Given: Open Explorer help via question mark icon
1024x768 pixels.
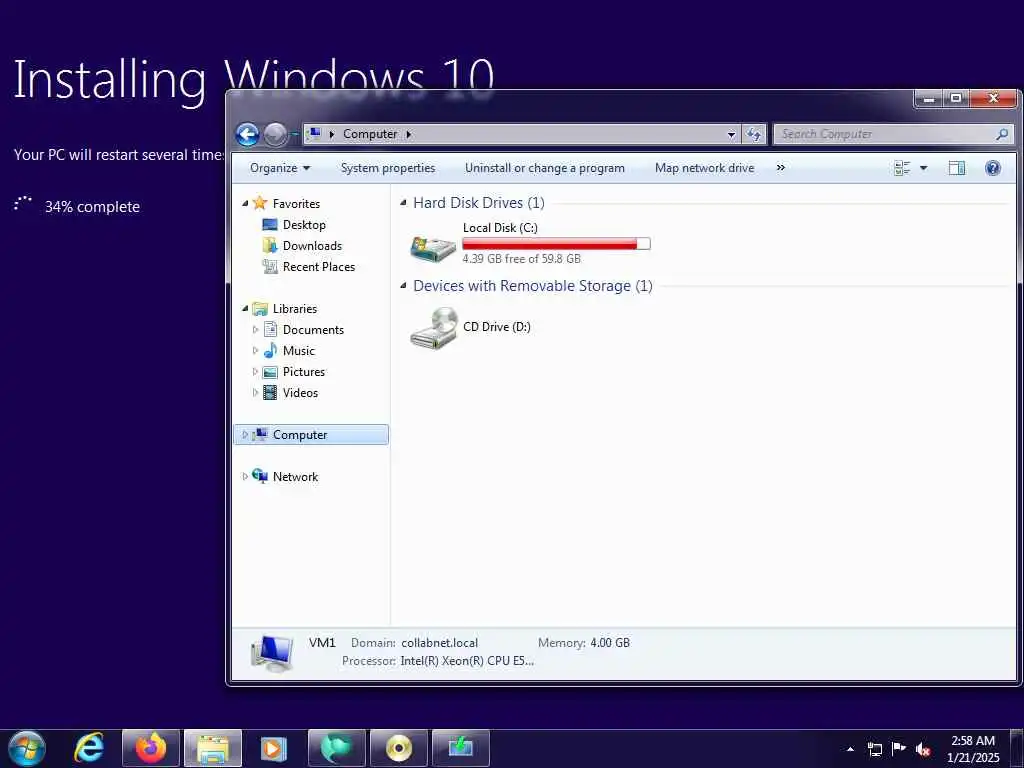Looking at the screenshot, I should [993, 168].
